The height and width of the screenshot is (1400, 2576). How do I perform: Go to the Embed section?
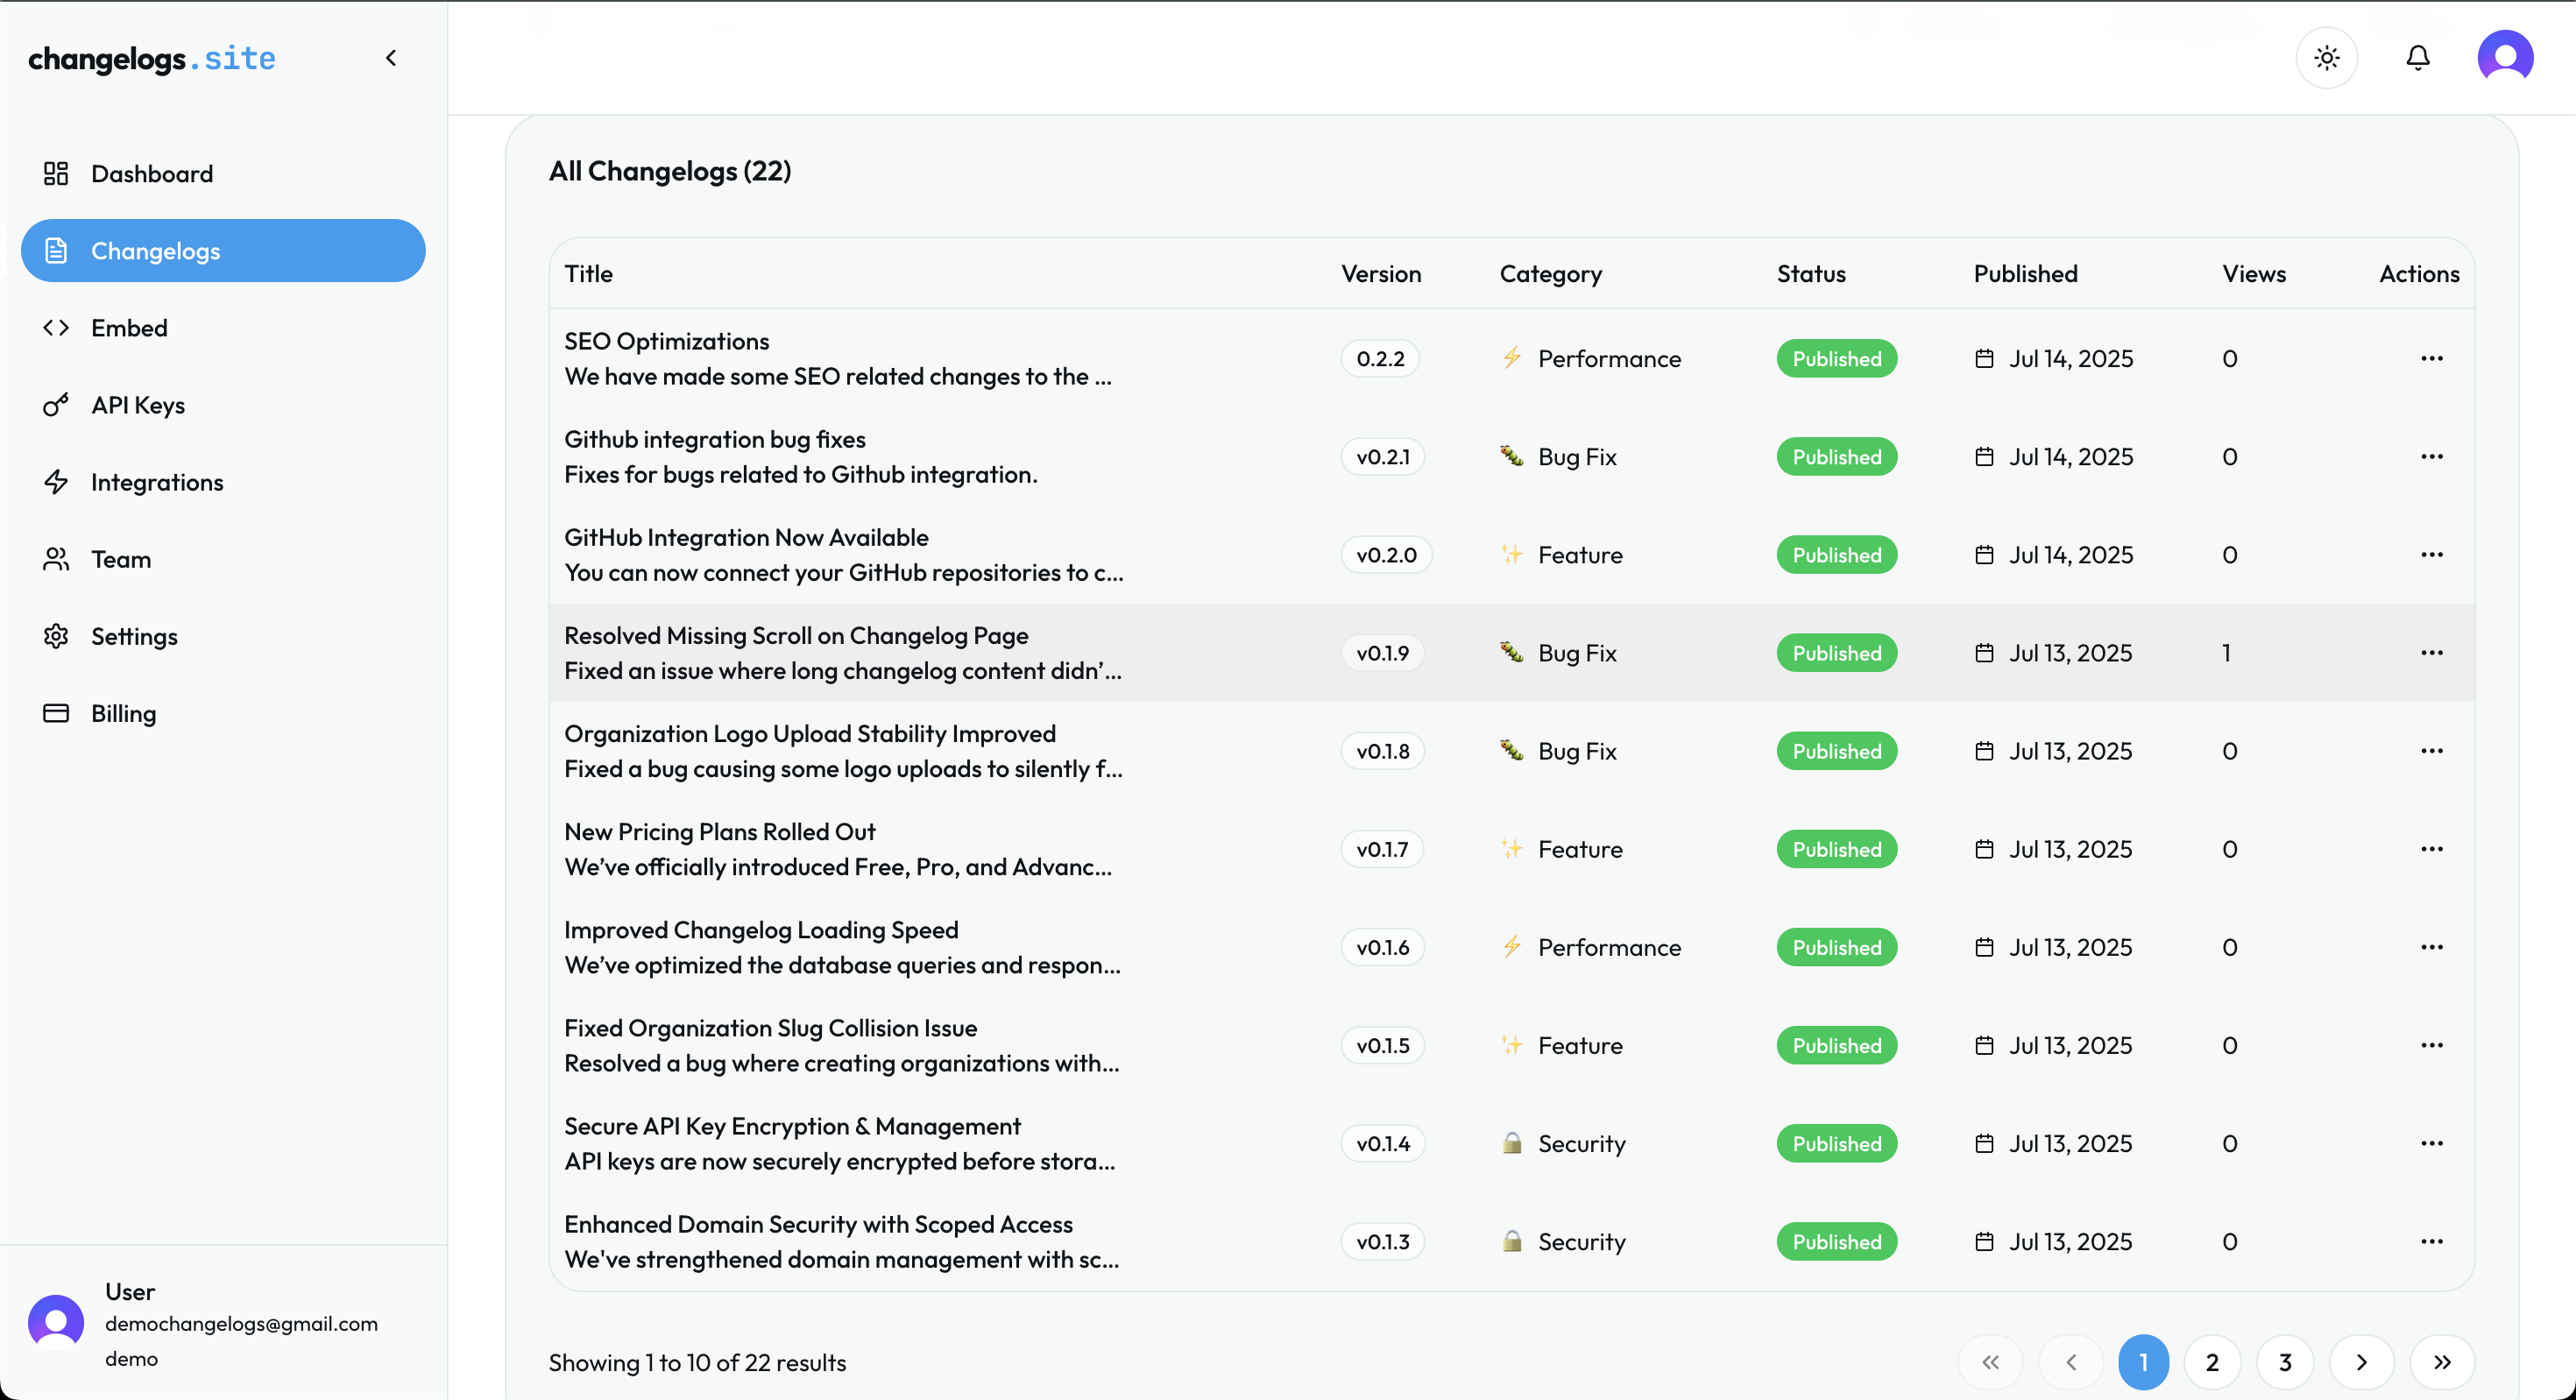click(x=223, y=327)
